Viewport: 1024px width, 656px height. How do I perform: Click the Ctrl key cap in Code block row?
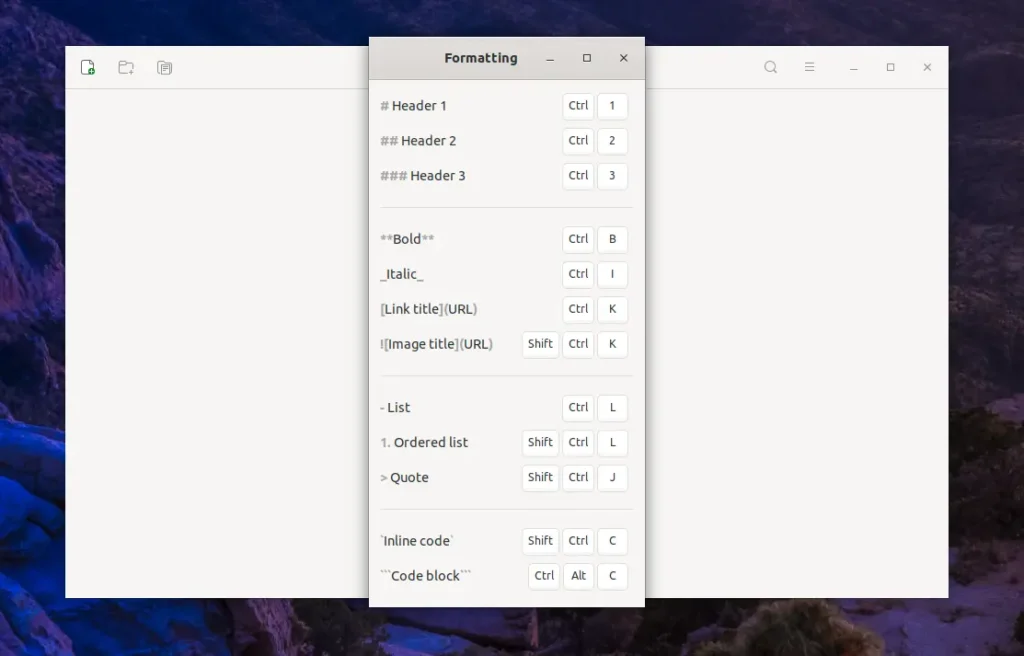coord(544,576)
